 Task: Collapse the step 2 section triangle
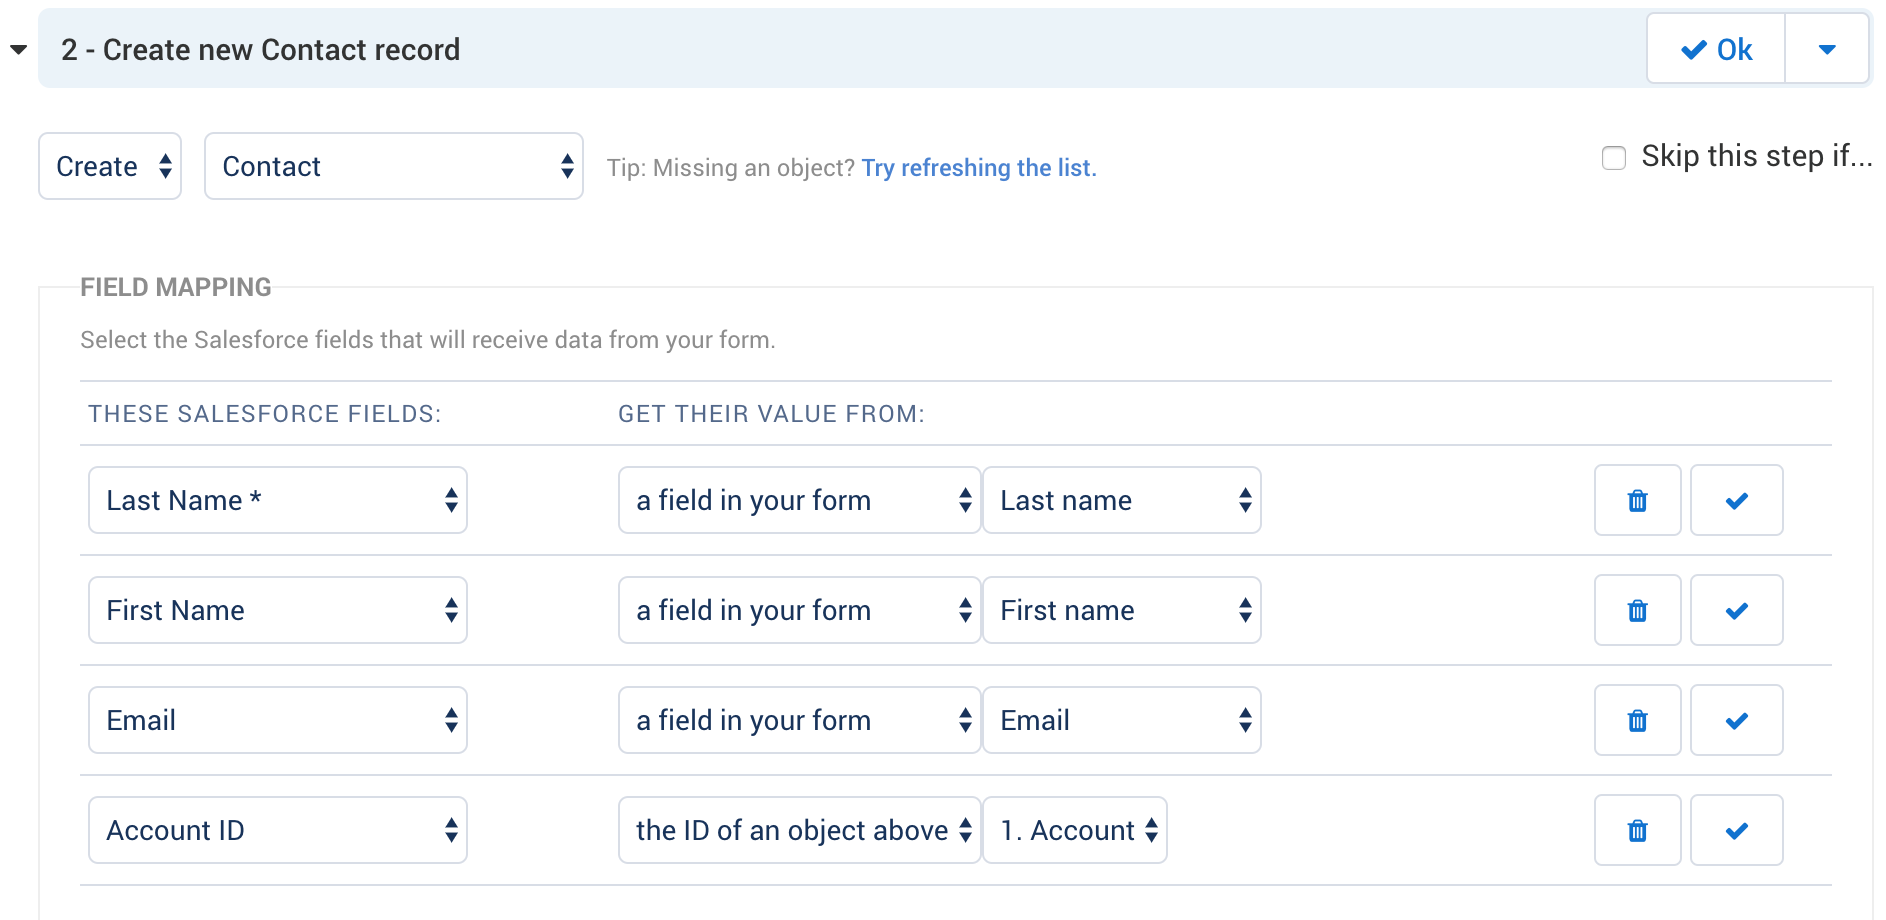(18, 49)
